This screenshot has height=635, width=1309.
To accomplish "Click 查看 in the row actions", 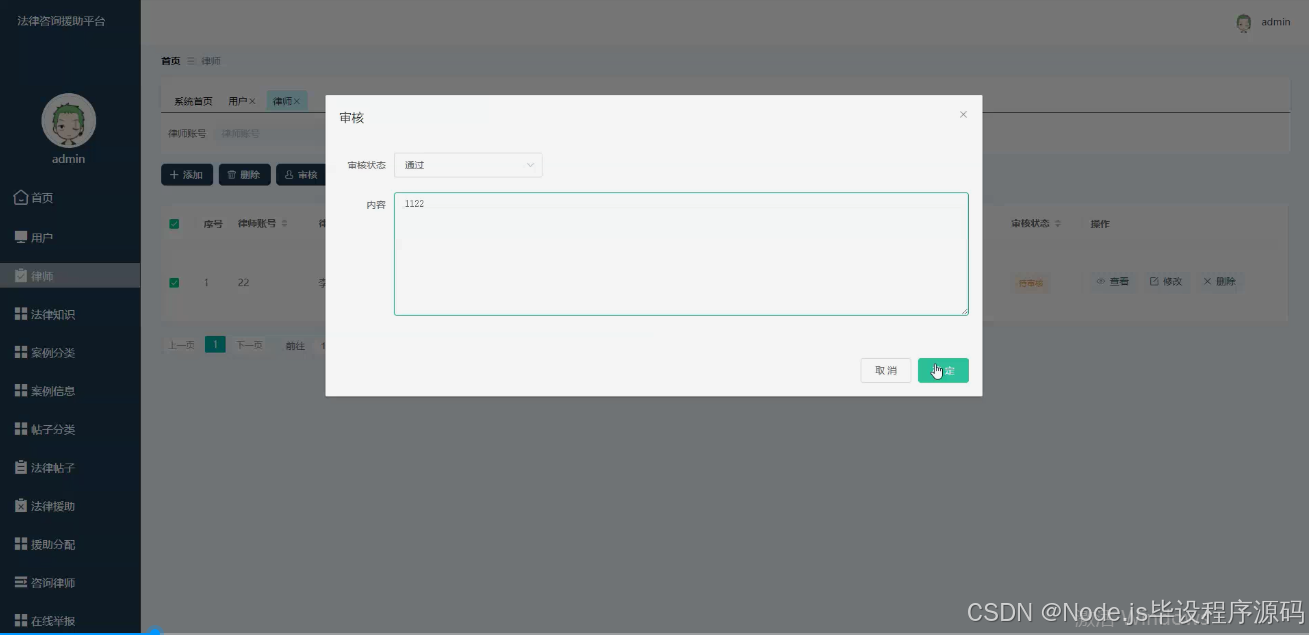I will coord(1113,282).
